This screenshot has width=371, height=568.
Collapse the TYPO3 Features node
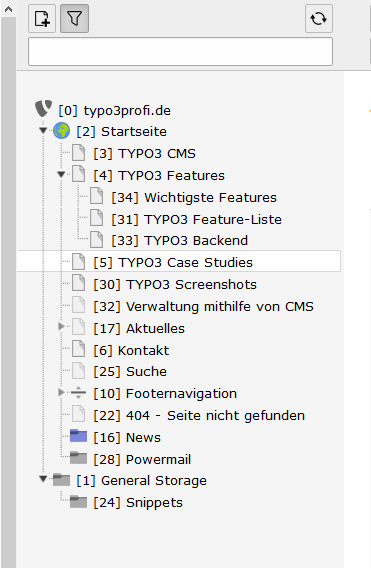point(61,175)
